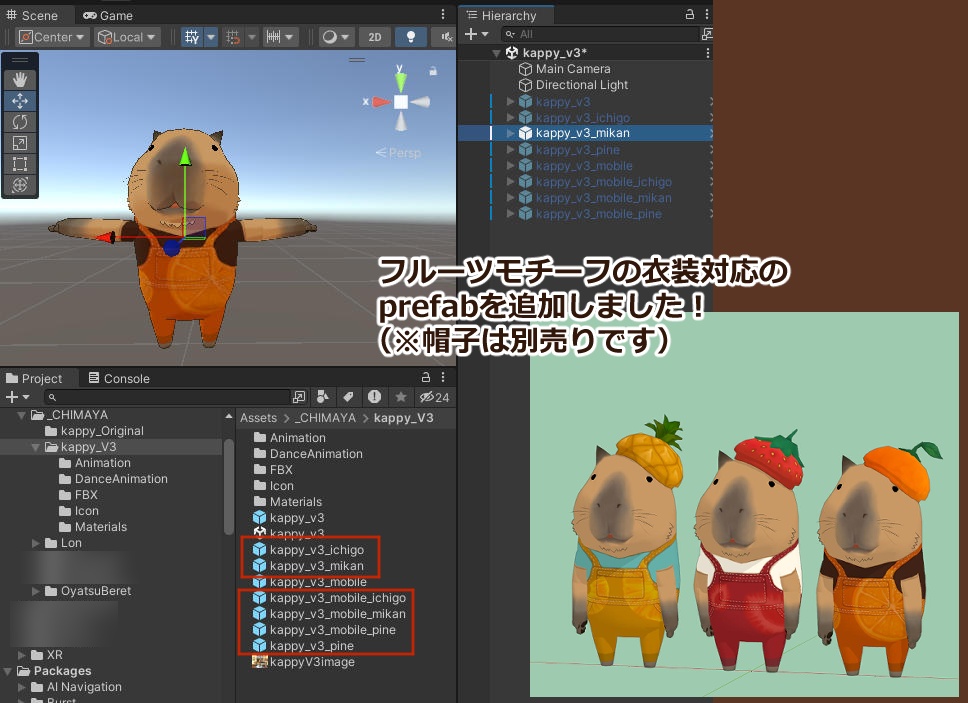Toggle hidden packages visibility count 24
The width and height of the screenshot is (968, 703).
[x=435, y=397]
